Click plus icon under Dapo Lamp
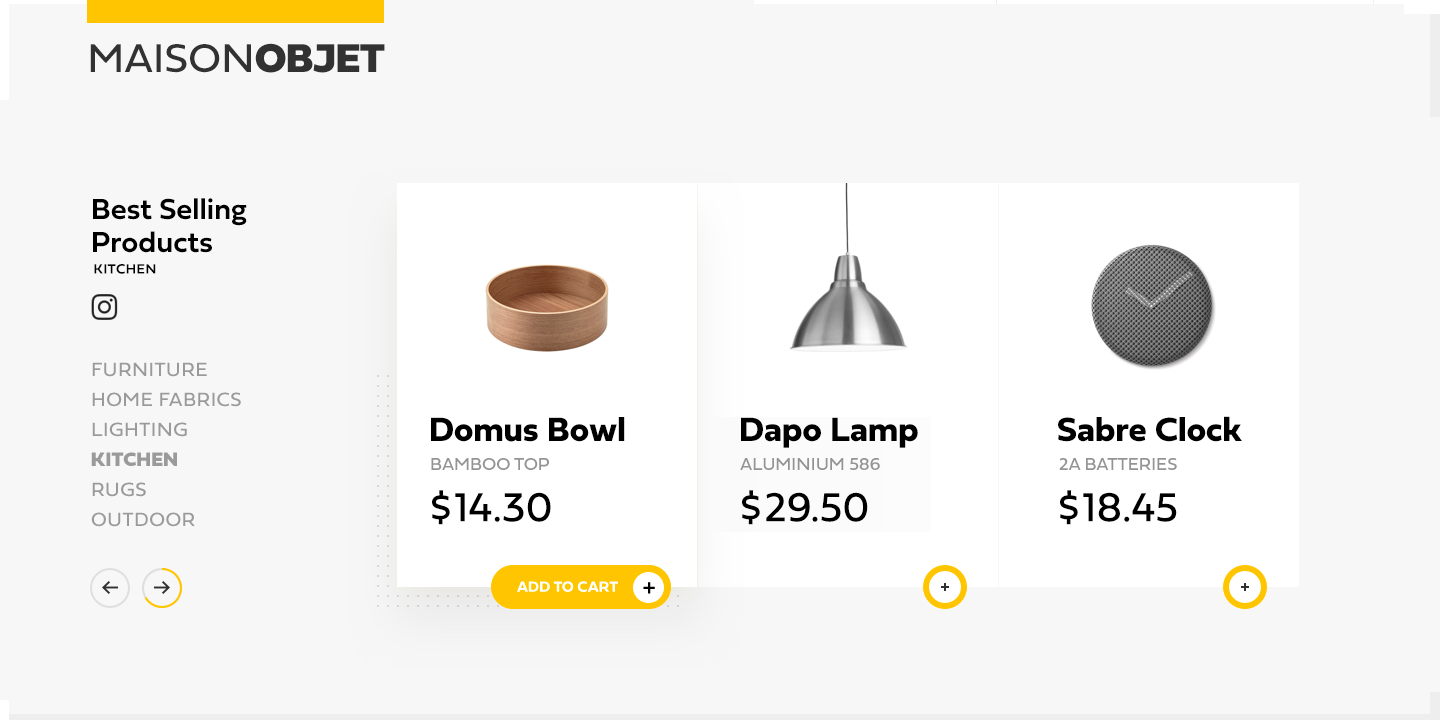Image resolution: width=1440 pixels, height=720 pixels. coord(945,587)
